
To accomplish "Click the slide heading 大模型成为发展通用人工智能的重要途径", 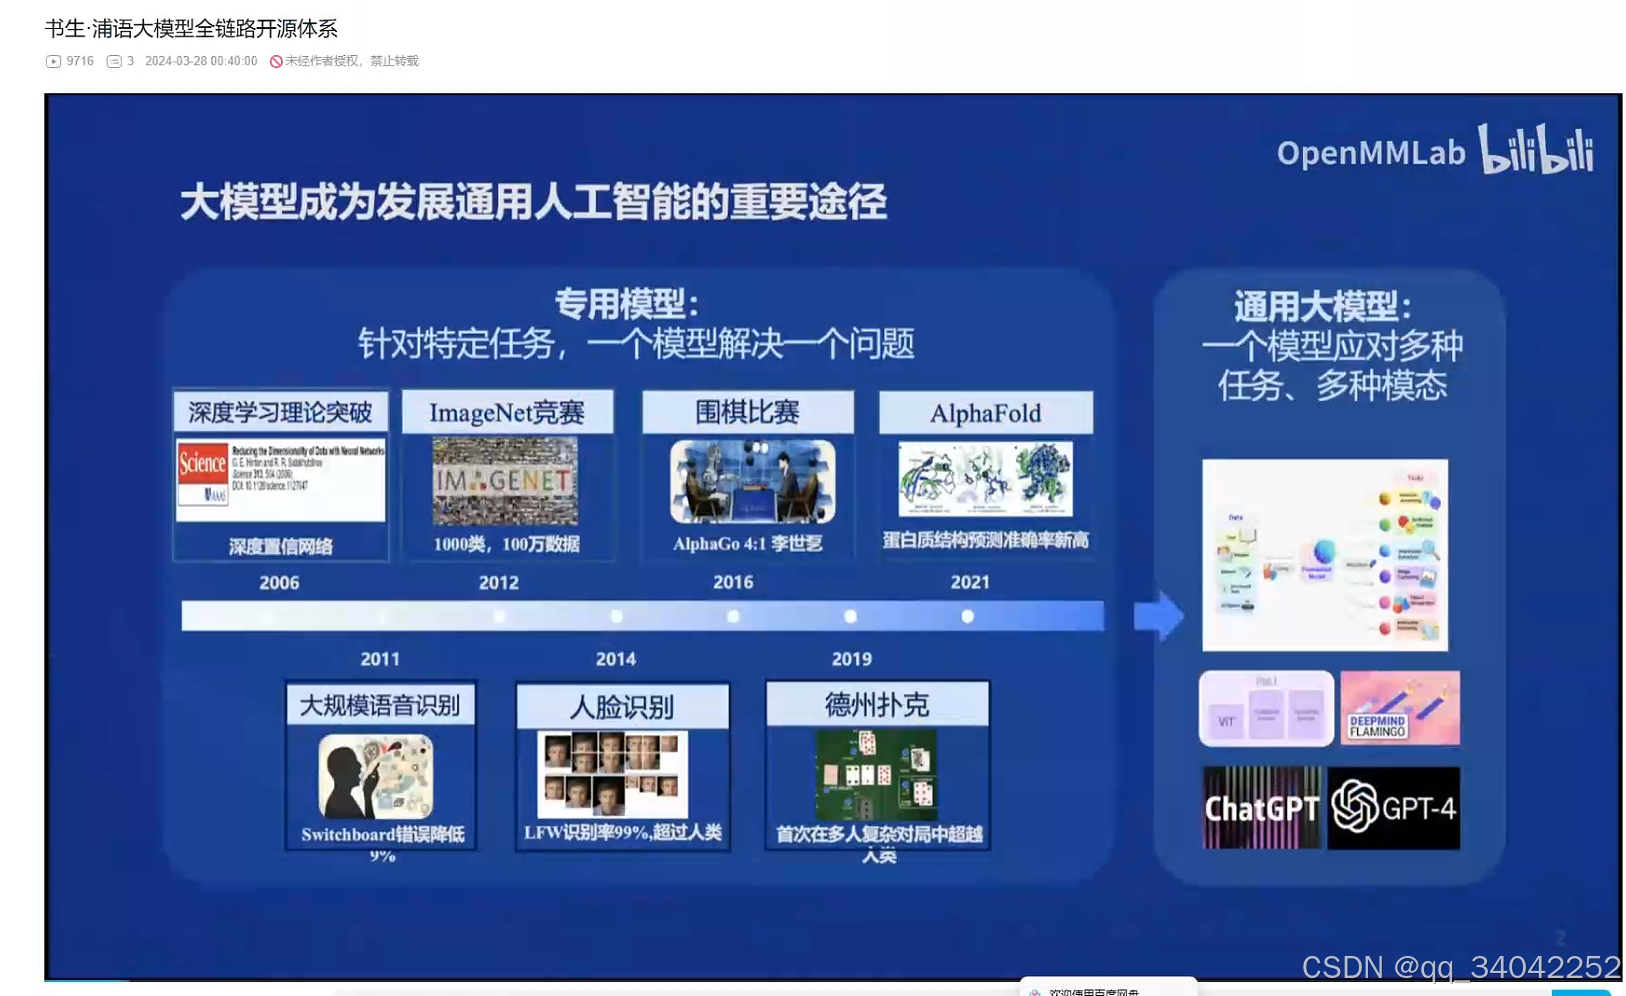I will tap(533, 202).
